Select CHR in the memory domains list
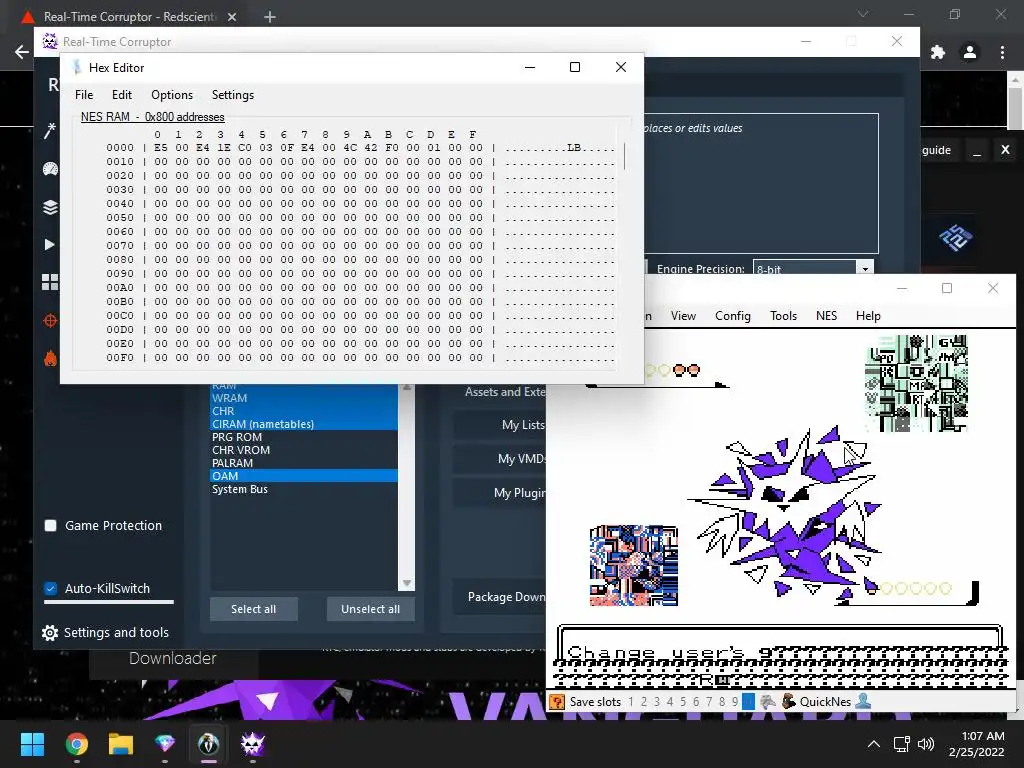 [x=304, y=411]
